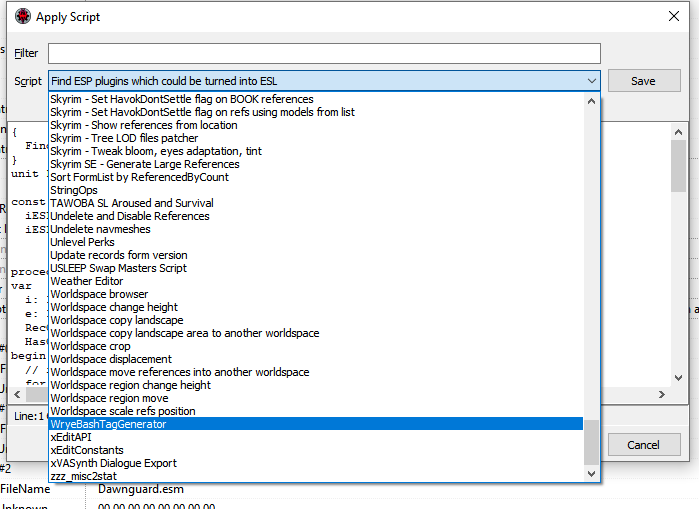The height and width of the screenshot is (509, 699).
Task: Click scroll-up arrow of the script list
Action: (x=592, y=101)
